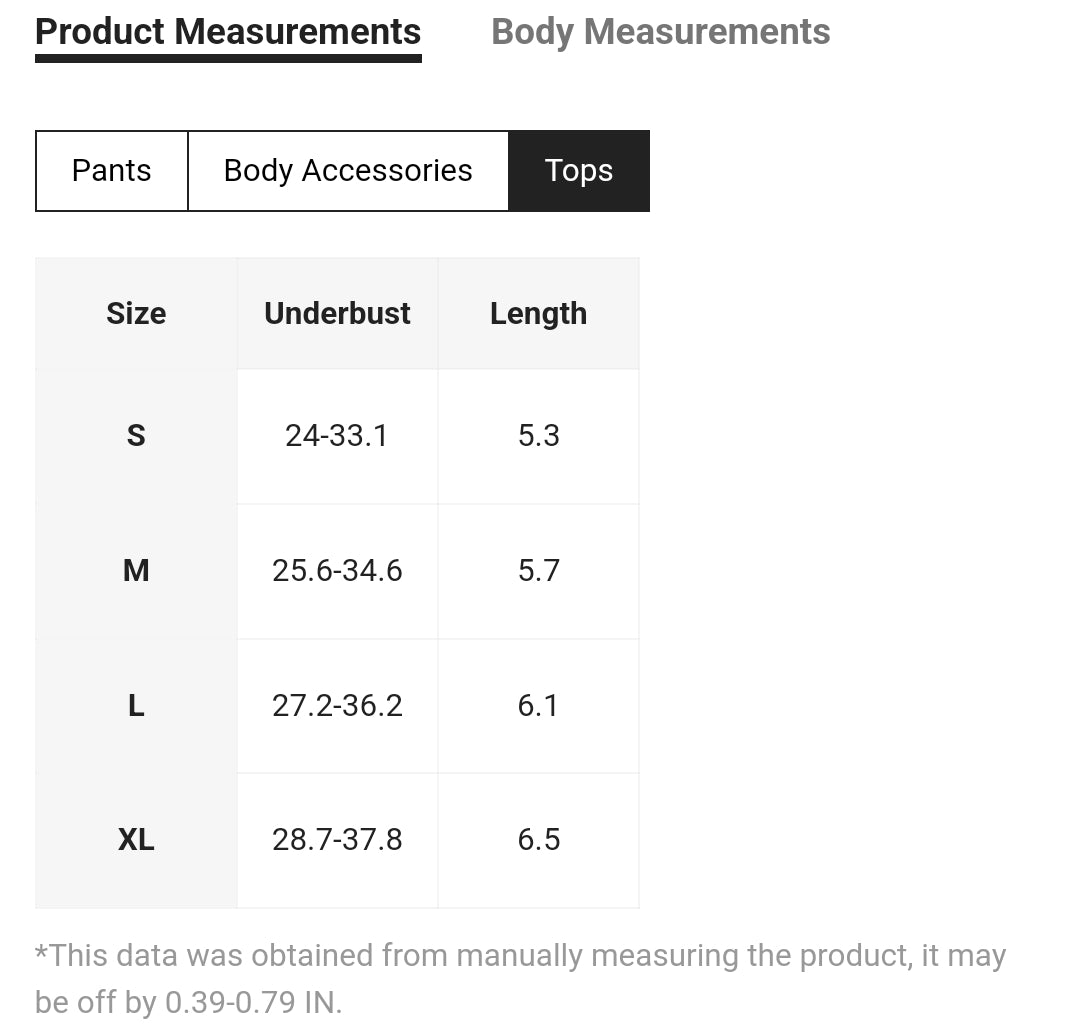Click the Length column header
Screen dimensions: 1080x1035
pyautogui.click(x=538, y=313)
